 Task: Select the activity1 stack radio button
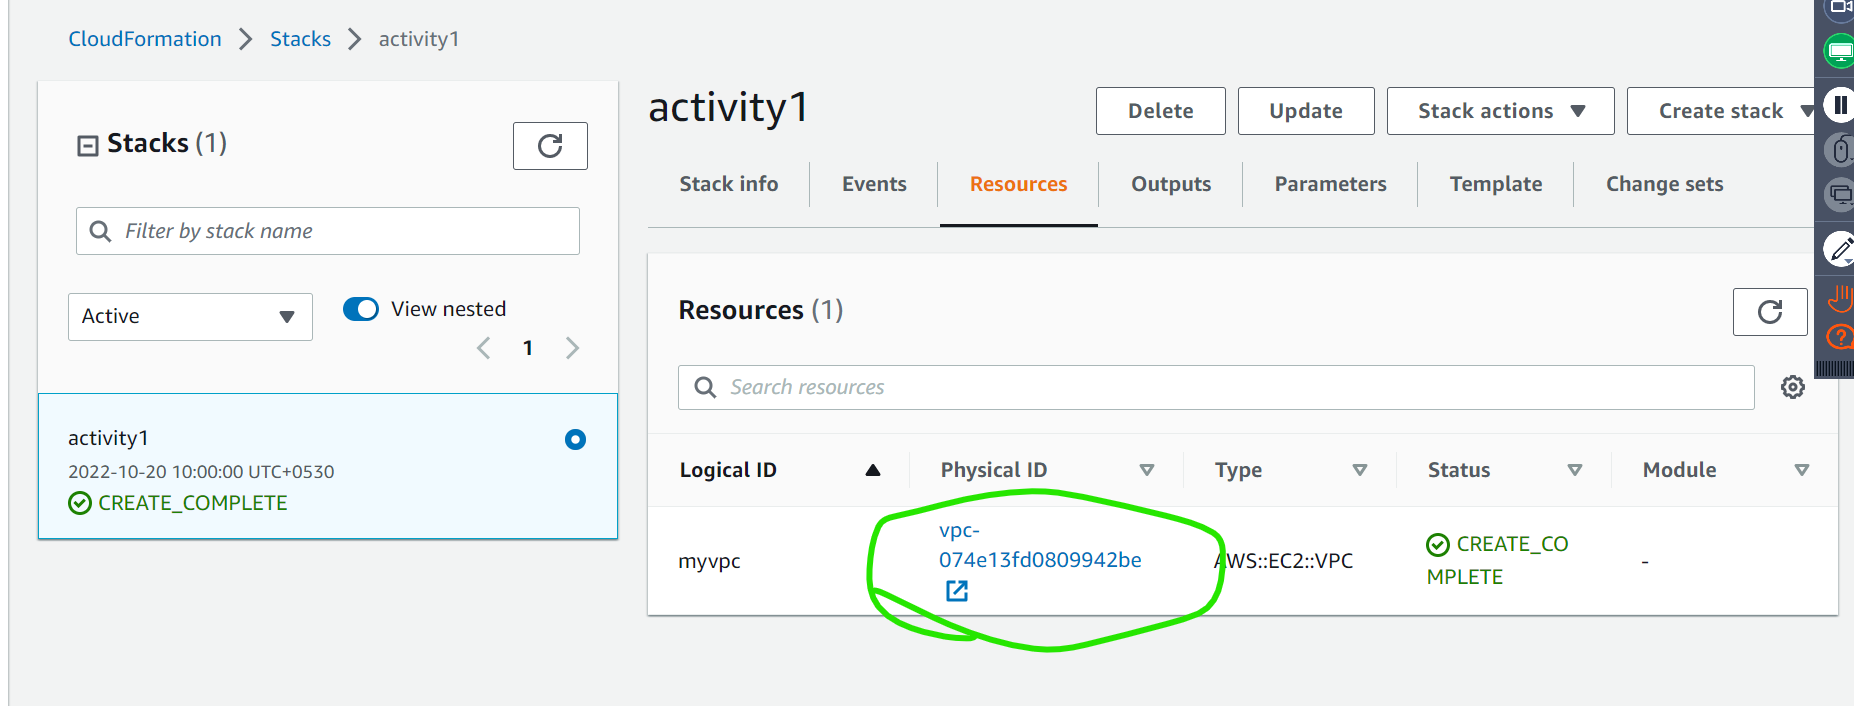(x=575, y=439)
